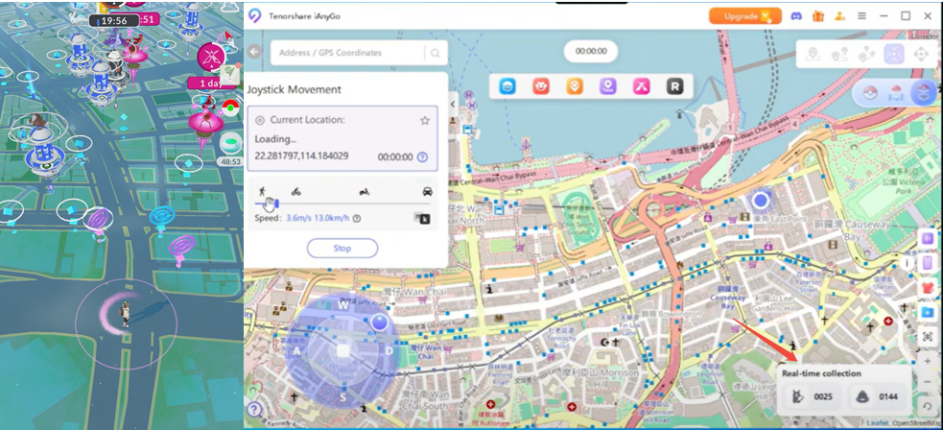
Task: Click the blue smiling face toolbar icon
Action: click(x=508, y=87)
